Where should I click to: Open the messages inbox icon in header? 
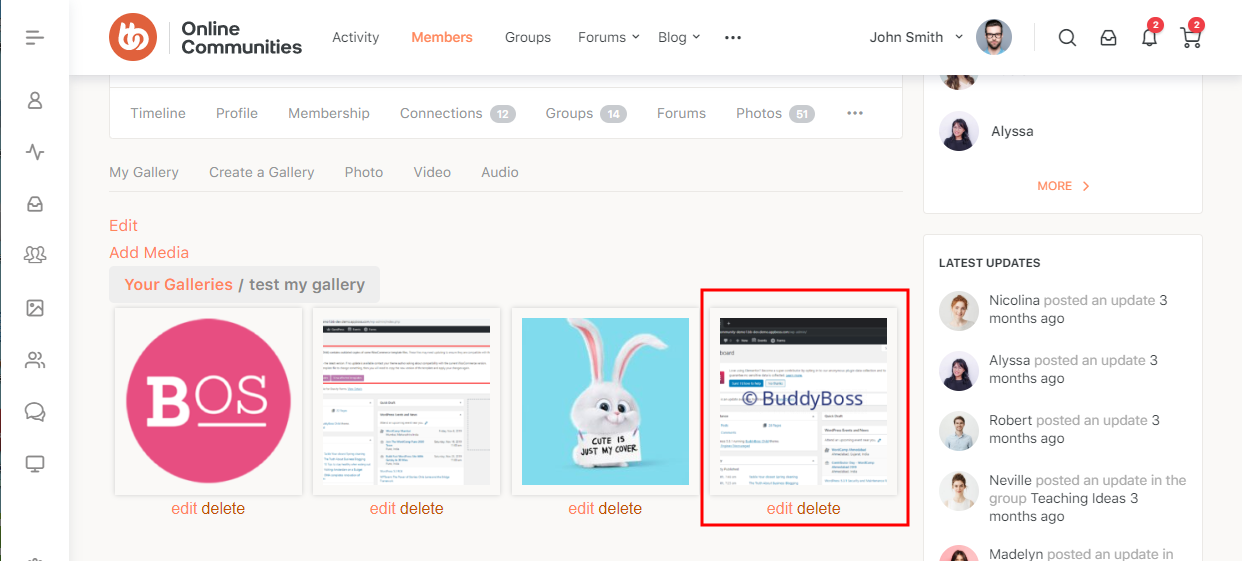1108,38
